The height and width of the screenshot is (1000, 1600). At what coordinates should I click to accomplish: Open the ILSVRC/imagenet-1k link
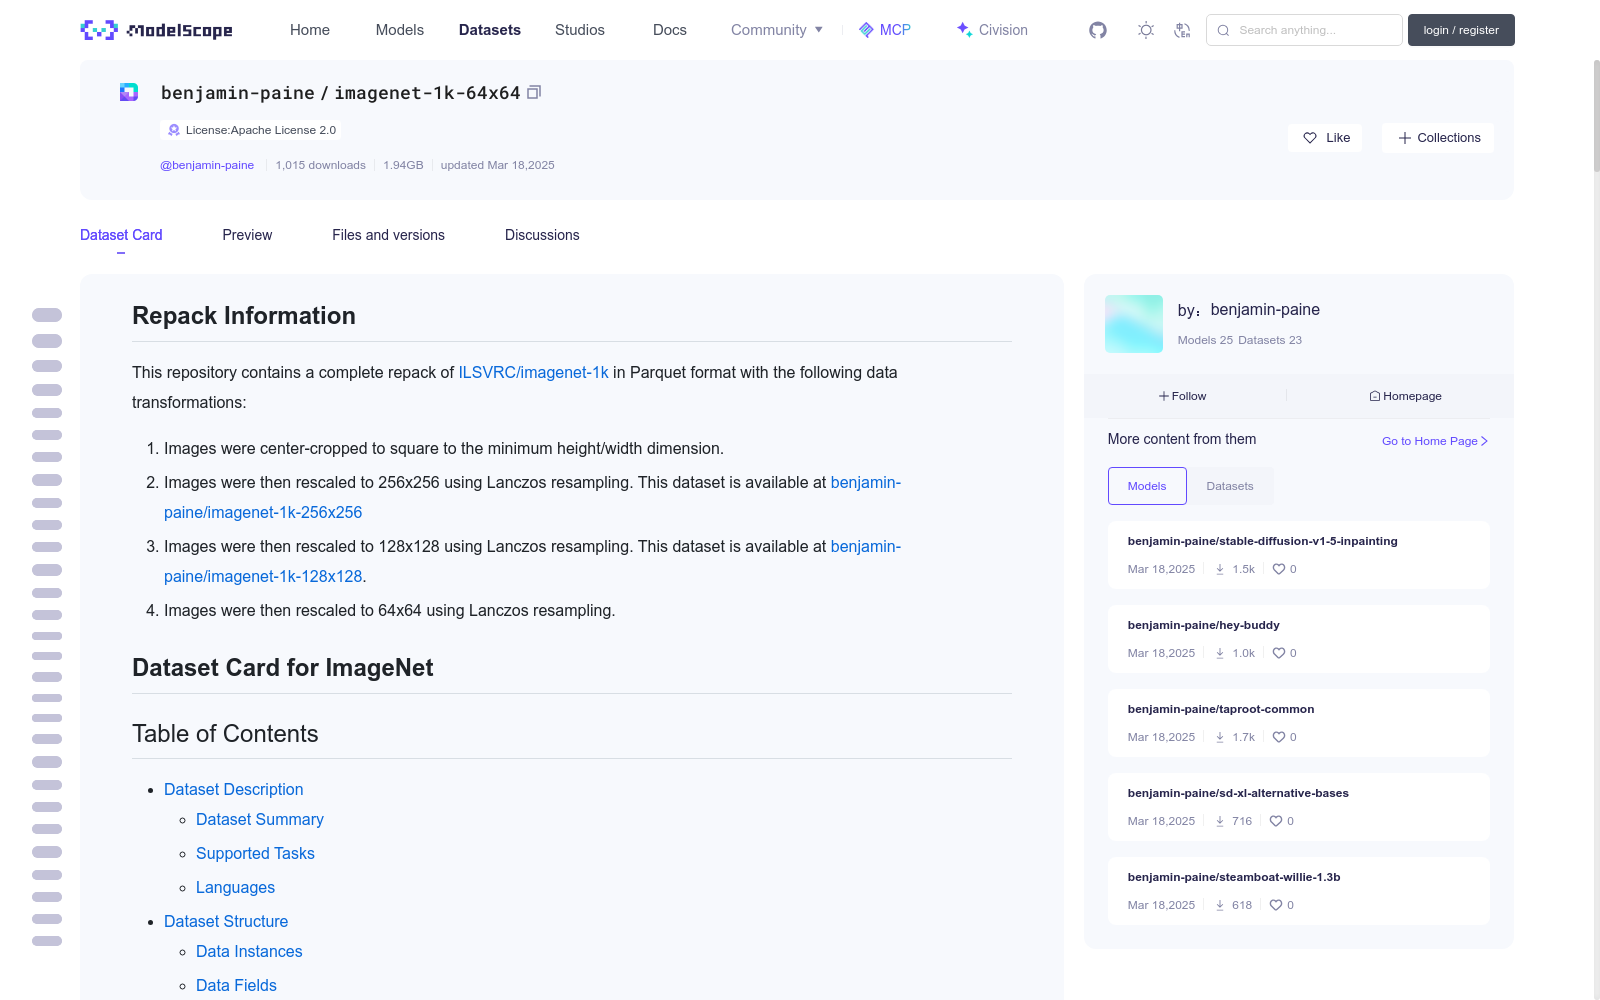(x=533, y=372)
